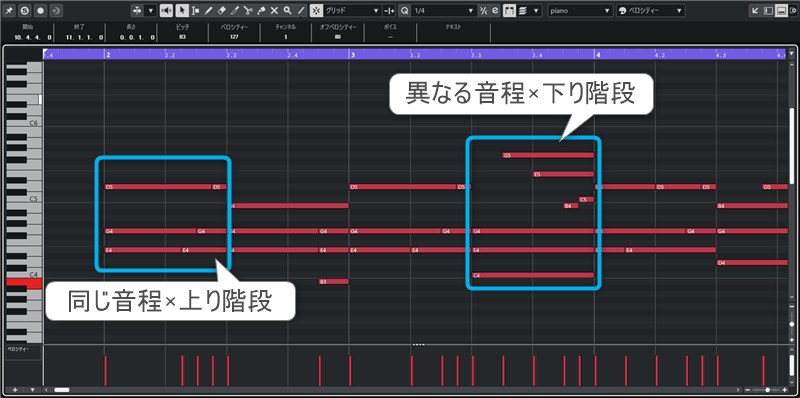The height and width of the screenshot is (398, 800).
Task: Click the info line layout icon
Action: [781, 11]
